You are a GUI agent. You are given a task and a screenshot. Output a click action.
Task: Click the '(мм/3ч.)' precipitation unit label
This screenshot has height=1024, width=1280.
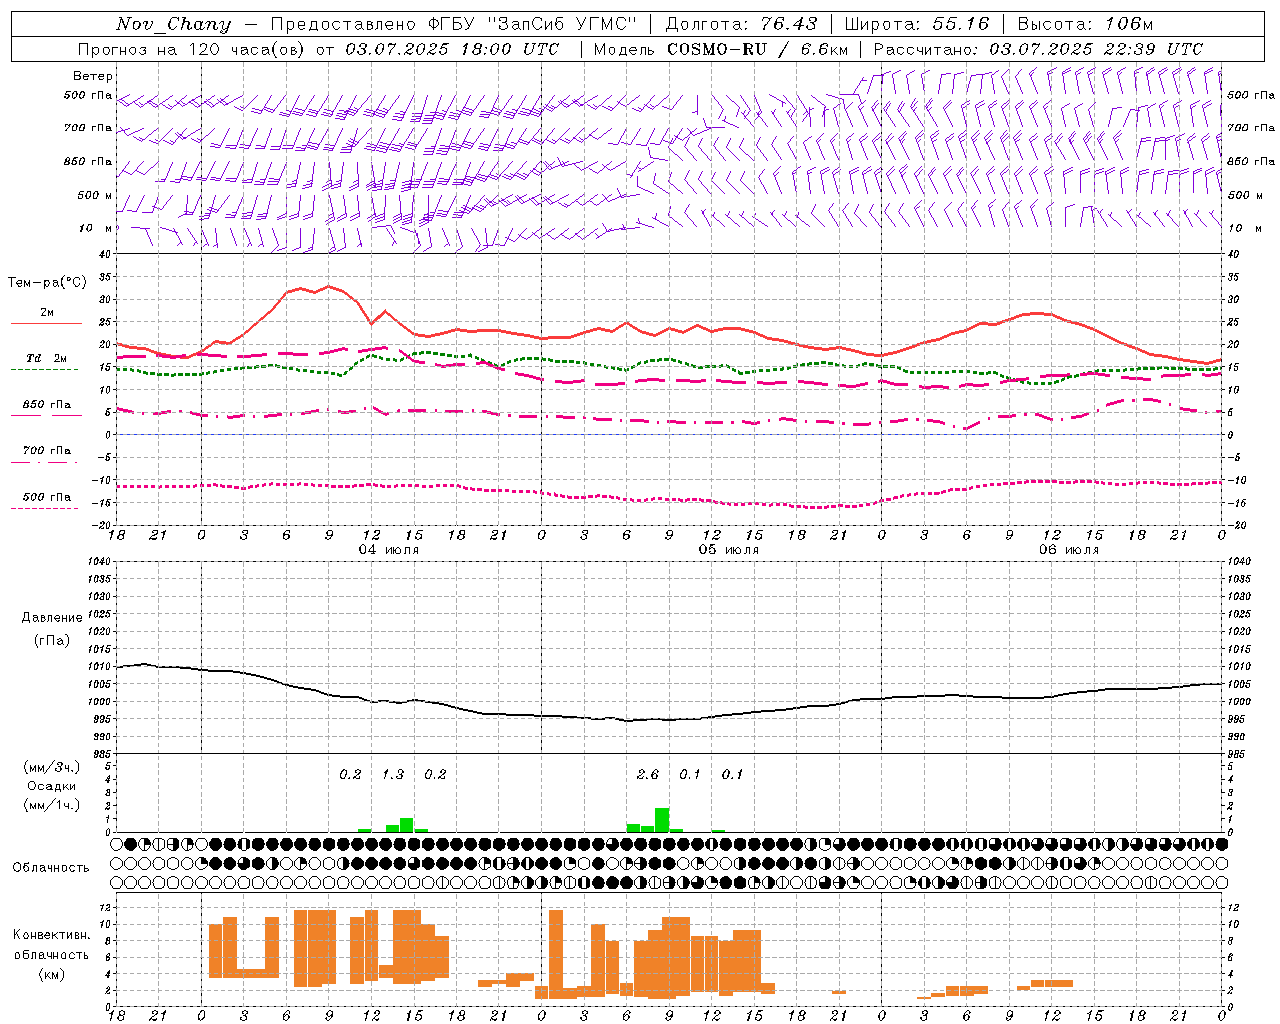[51, 767]
